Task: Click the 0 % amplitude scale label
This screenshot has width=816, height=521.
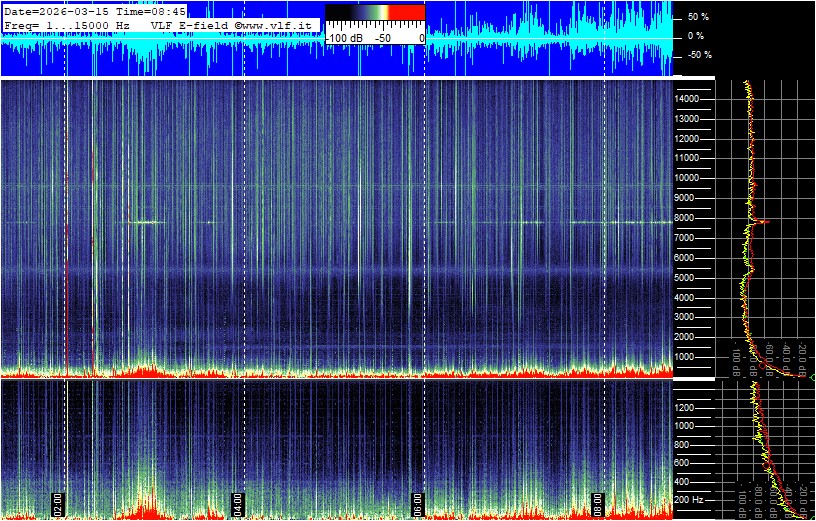Action: (697, 36)
